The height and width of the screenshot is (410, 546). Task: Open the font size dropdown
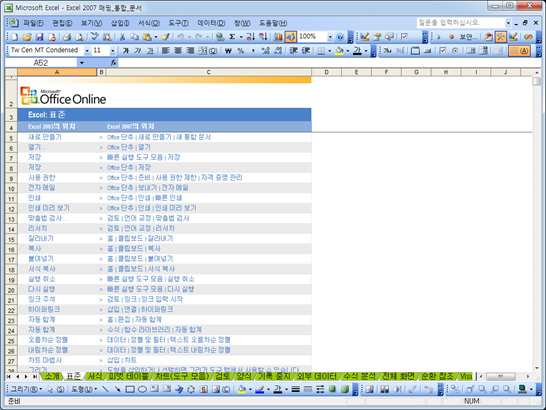112,51
